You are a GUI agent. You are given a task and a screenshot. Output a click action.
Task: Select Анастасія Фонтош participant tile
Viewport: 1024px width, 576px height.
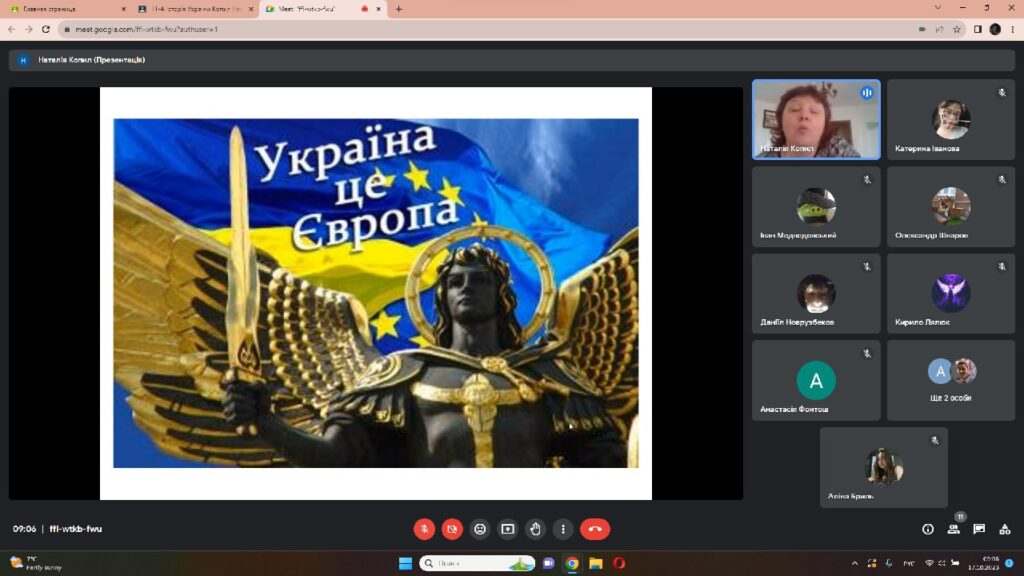tap(816, 380)
